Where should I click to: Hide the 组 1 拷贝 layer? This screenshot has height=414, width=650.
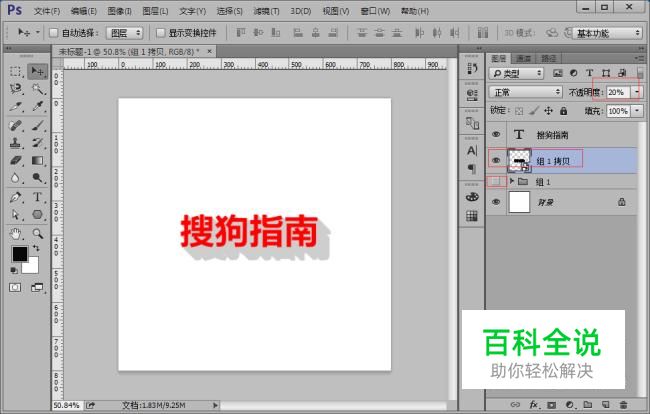(x=496, y=160)
